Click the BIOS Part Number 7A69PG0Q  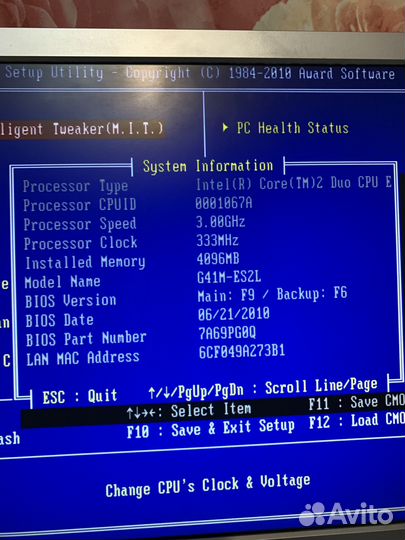pyautogui.click(x=227, y=333)
